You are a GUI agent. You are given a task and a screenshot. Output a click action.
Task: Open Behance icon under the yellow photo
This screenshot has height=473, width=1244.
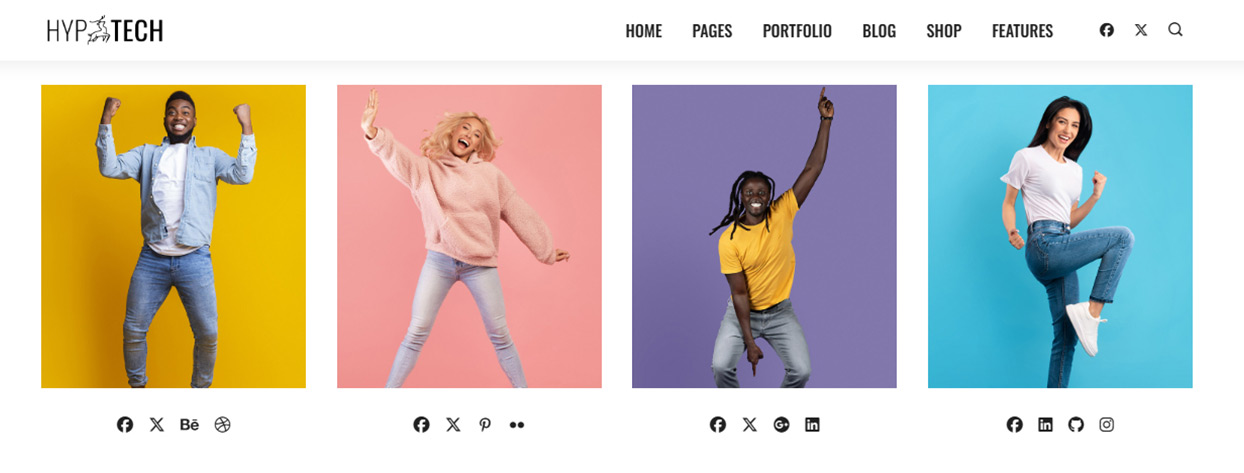[189, 425]
